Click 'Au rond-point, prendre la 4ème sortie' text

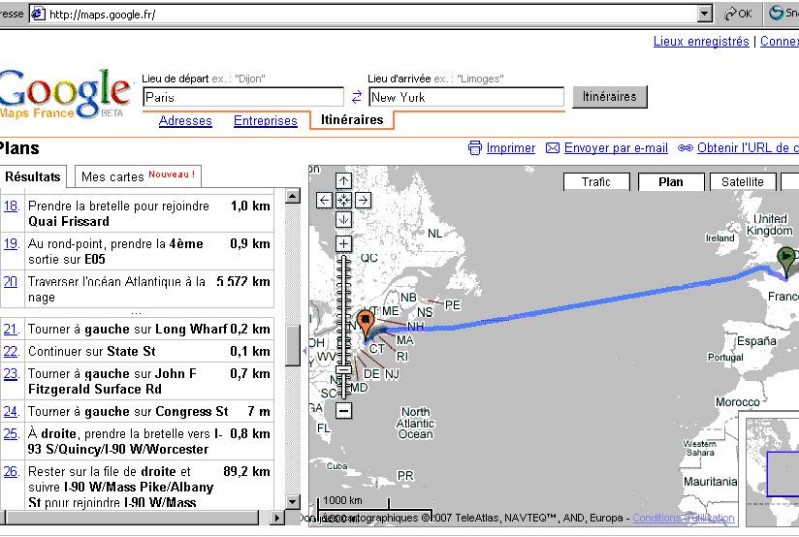116,251
